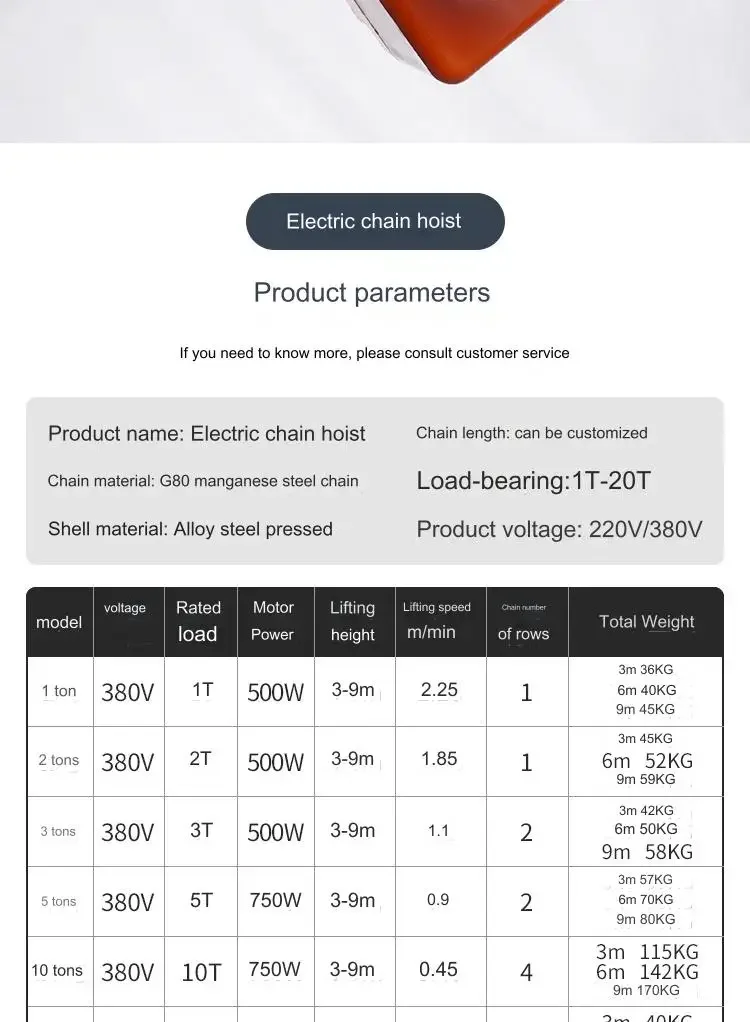
Task: Click the Product parameters heading
Action: (371, 293)
